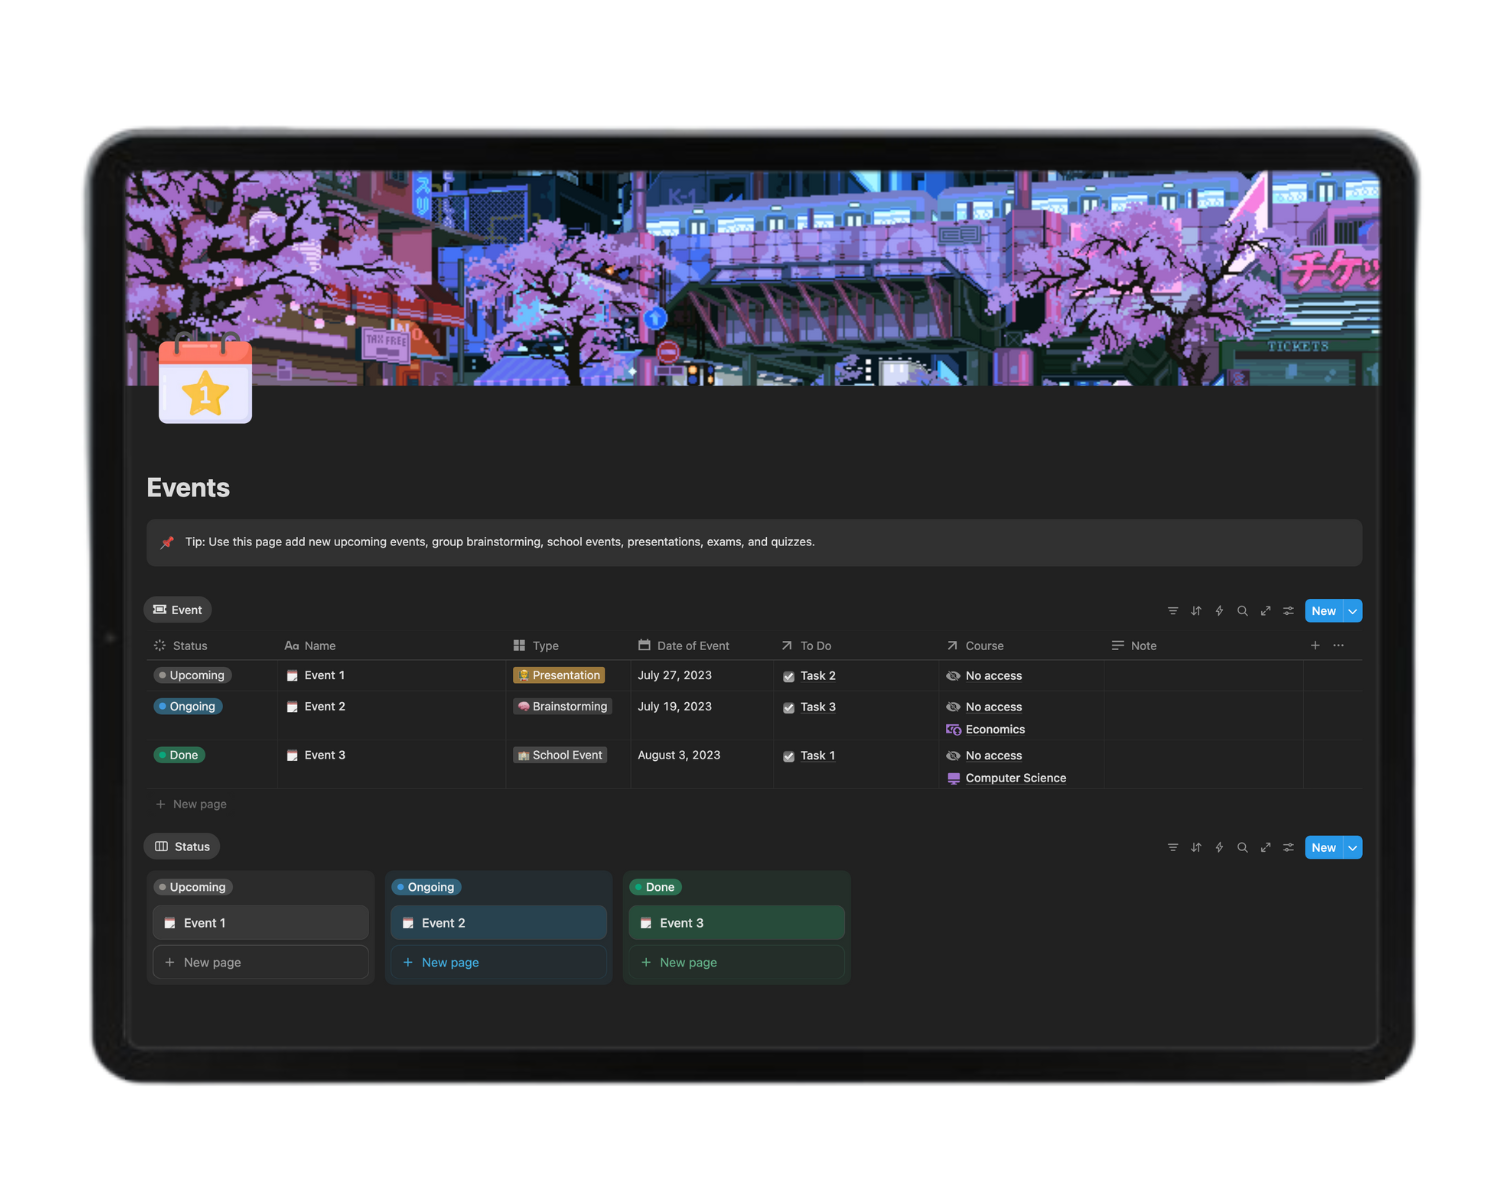Viewport: 1500px width, 1200px height.
Task: Add New page row below Event table
Action: (191, 805)
